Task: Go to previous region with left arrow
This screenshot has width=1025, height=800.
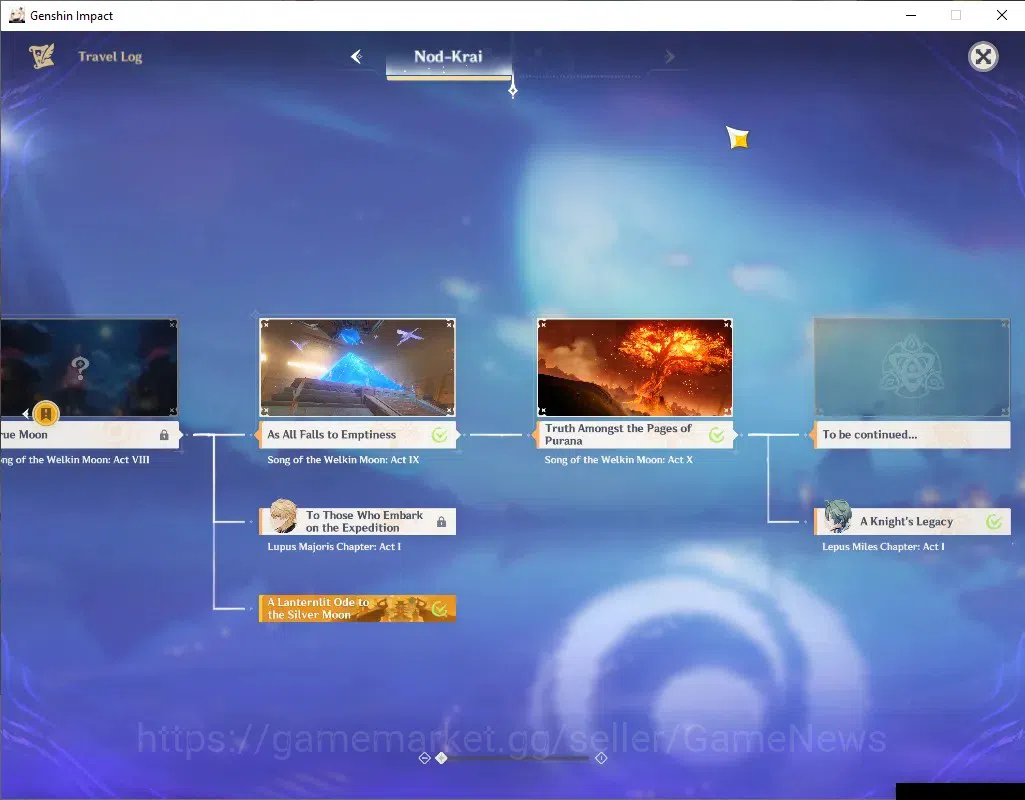Action: click(357, 57)
